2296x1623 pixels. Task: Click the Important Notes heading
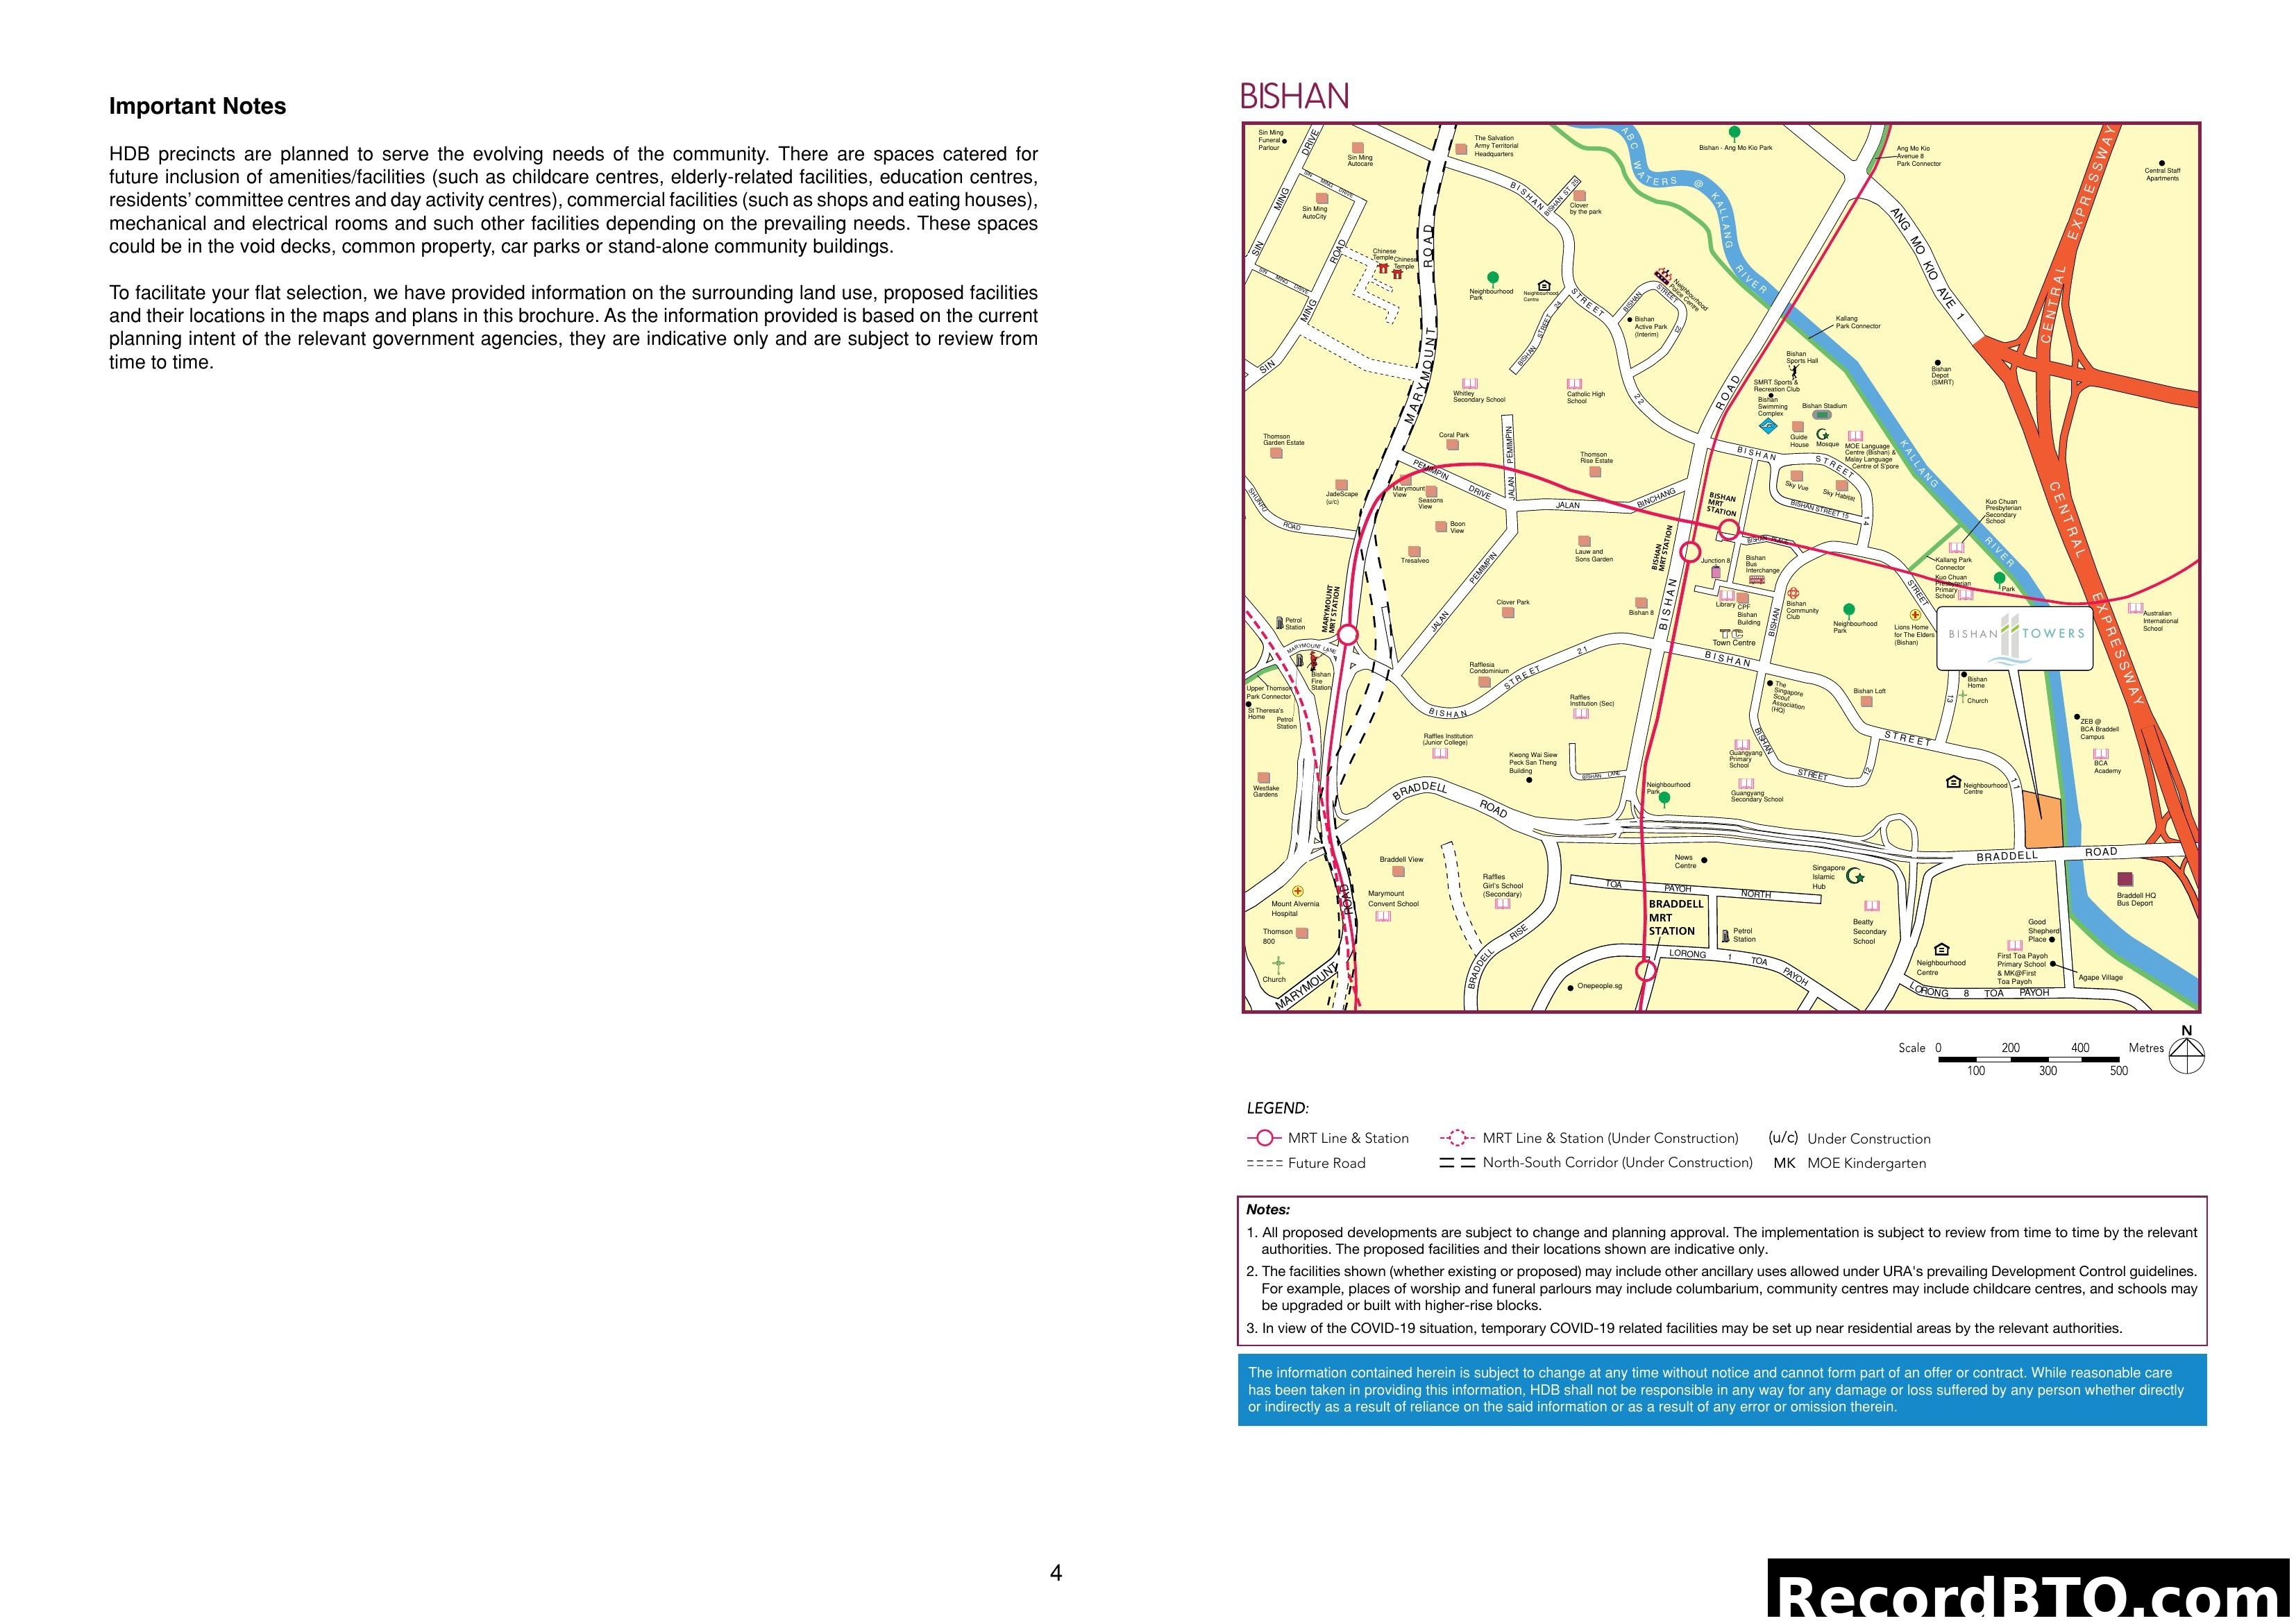click(198, 105)
